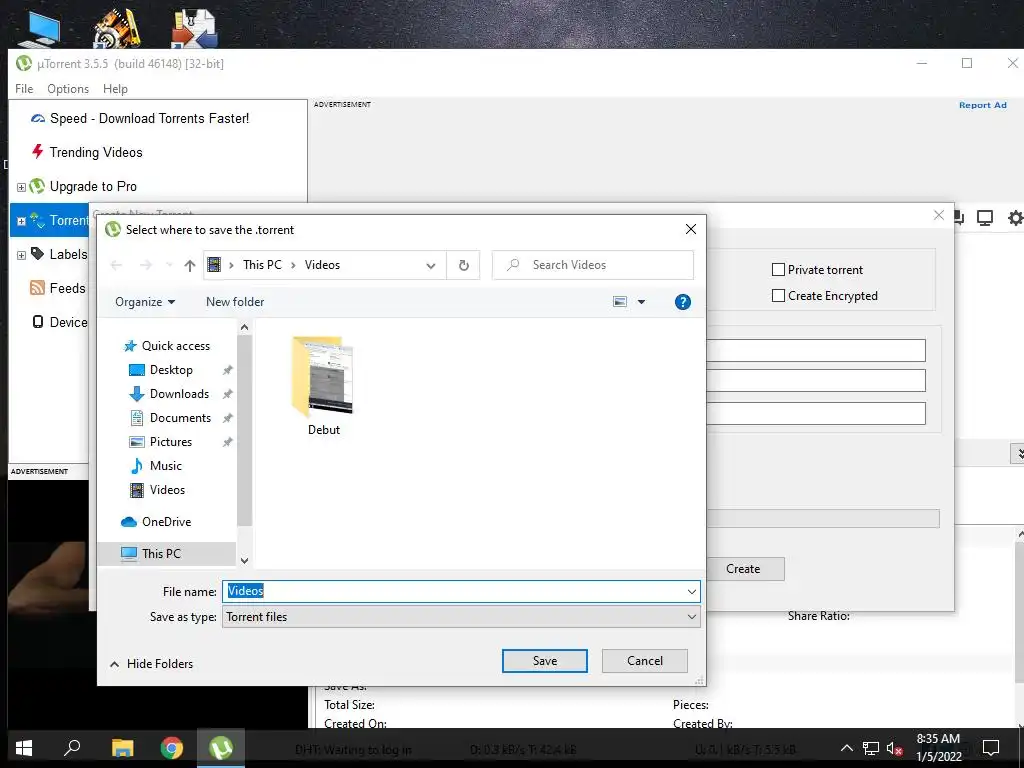Open Music in navigation pane

pyautogui.click(x=165, y=466)
